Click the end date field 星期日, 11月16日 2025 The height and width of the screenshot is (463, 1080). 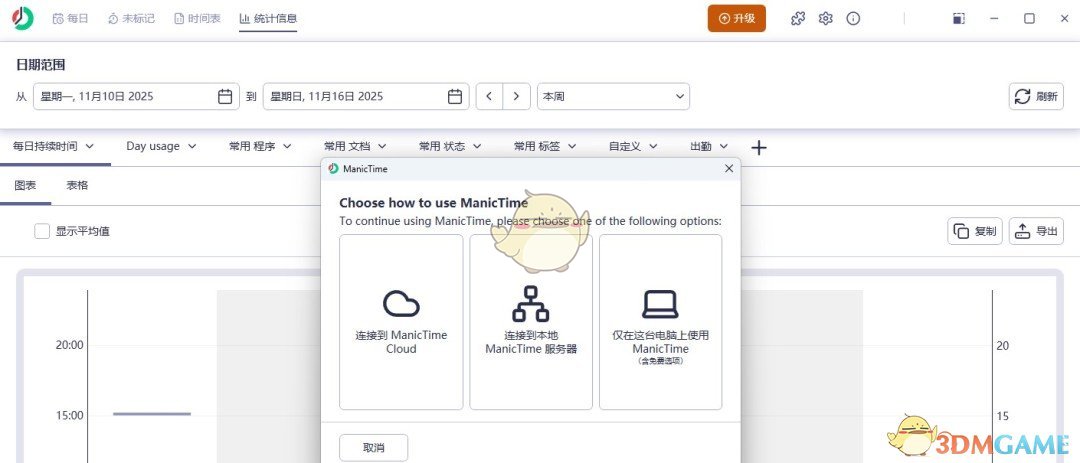point(366,96)
